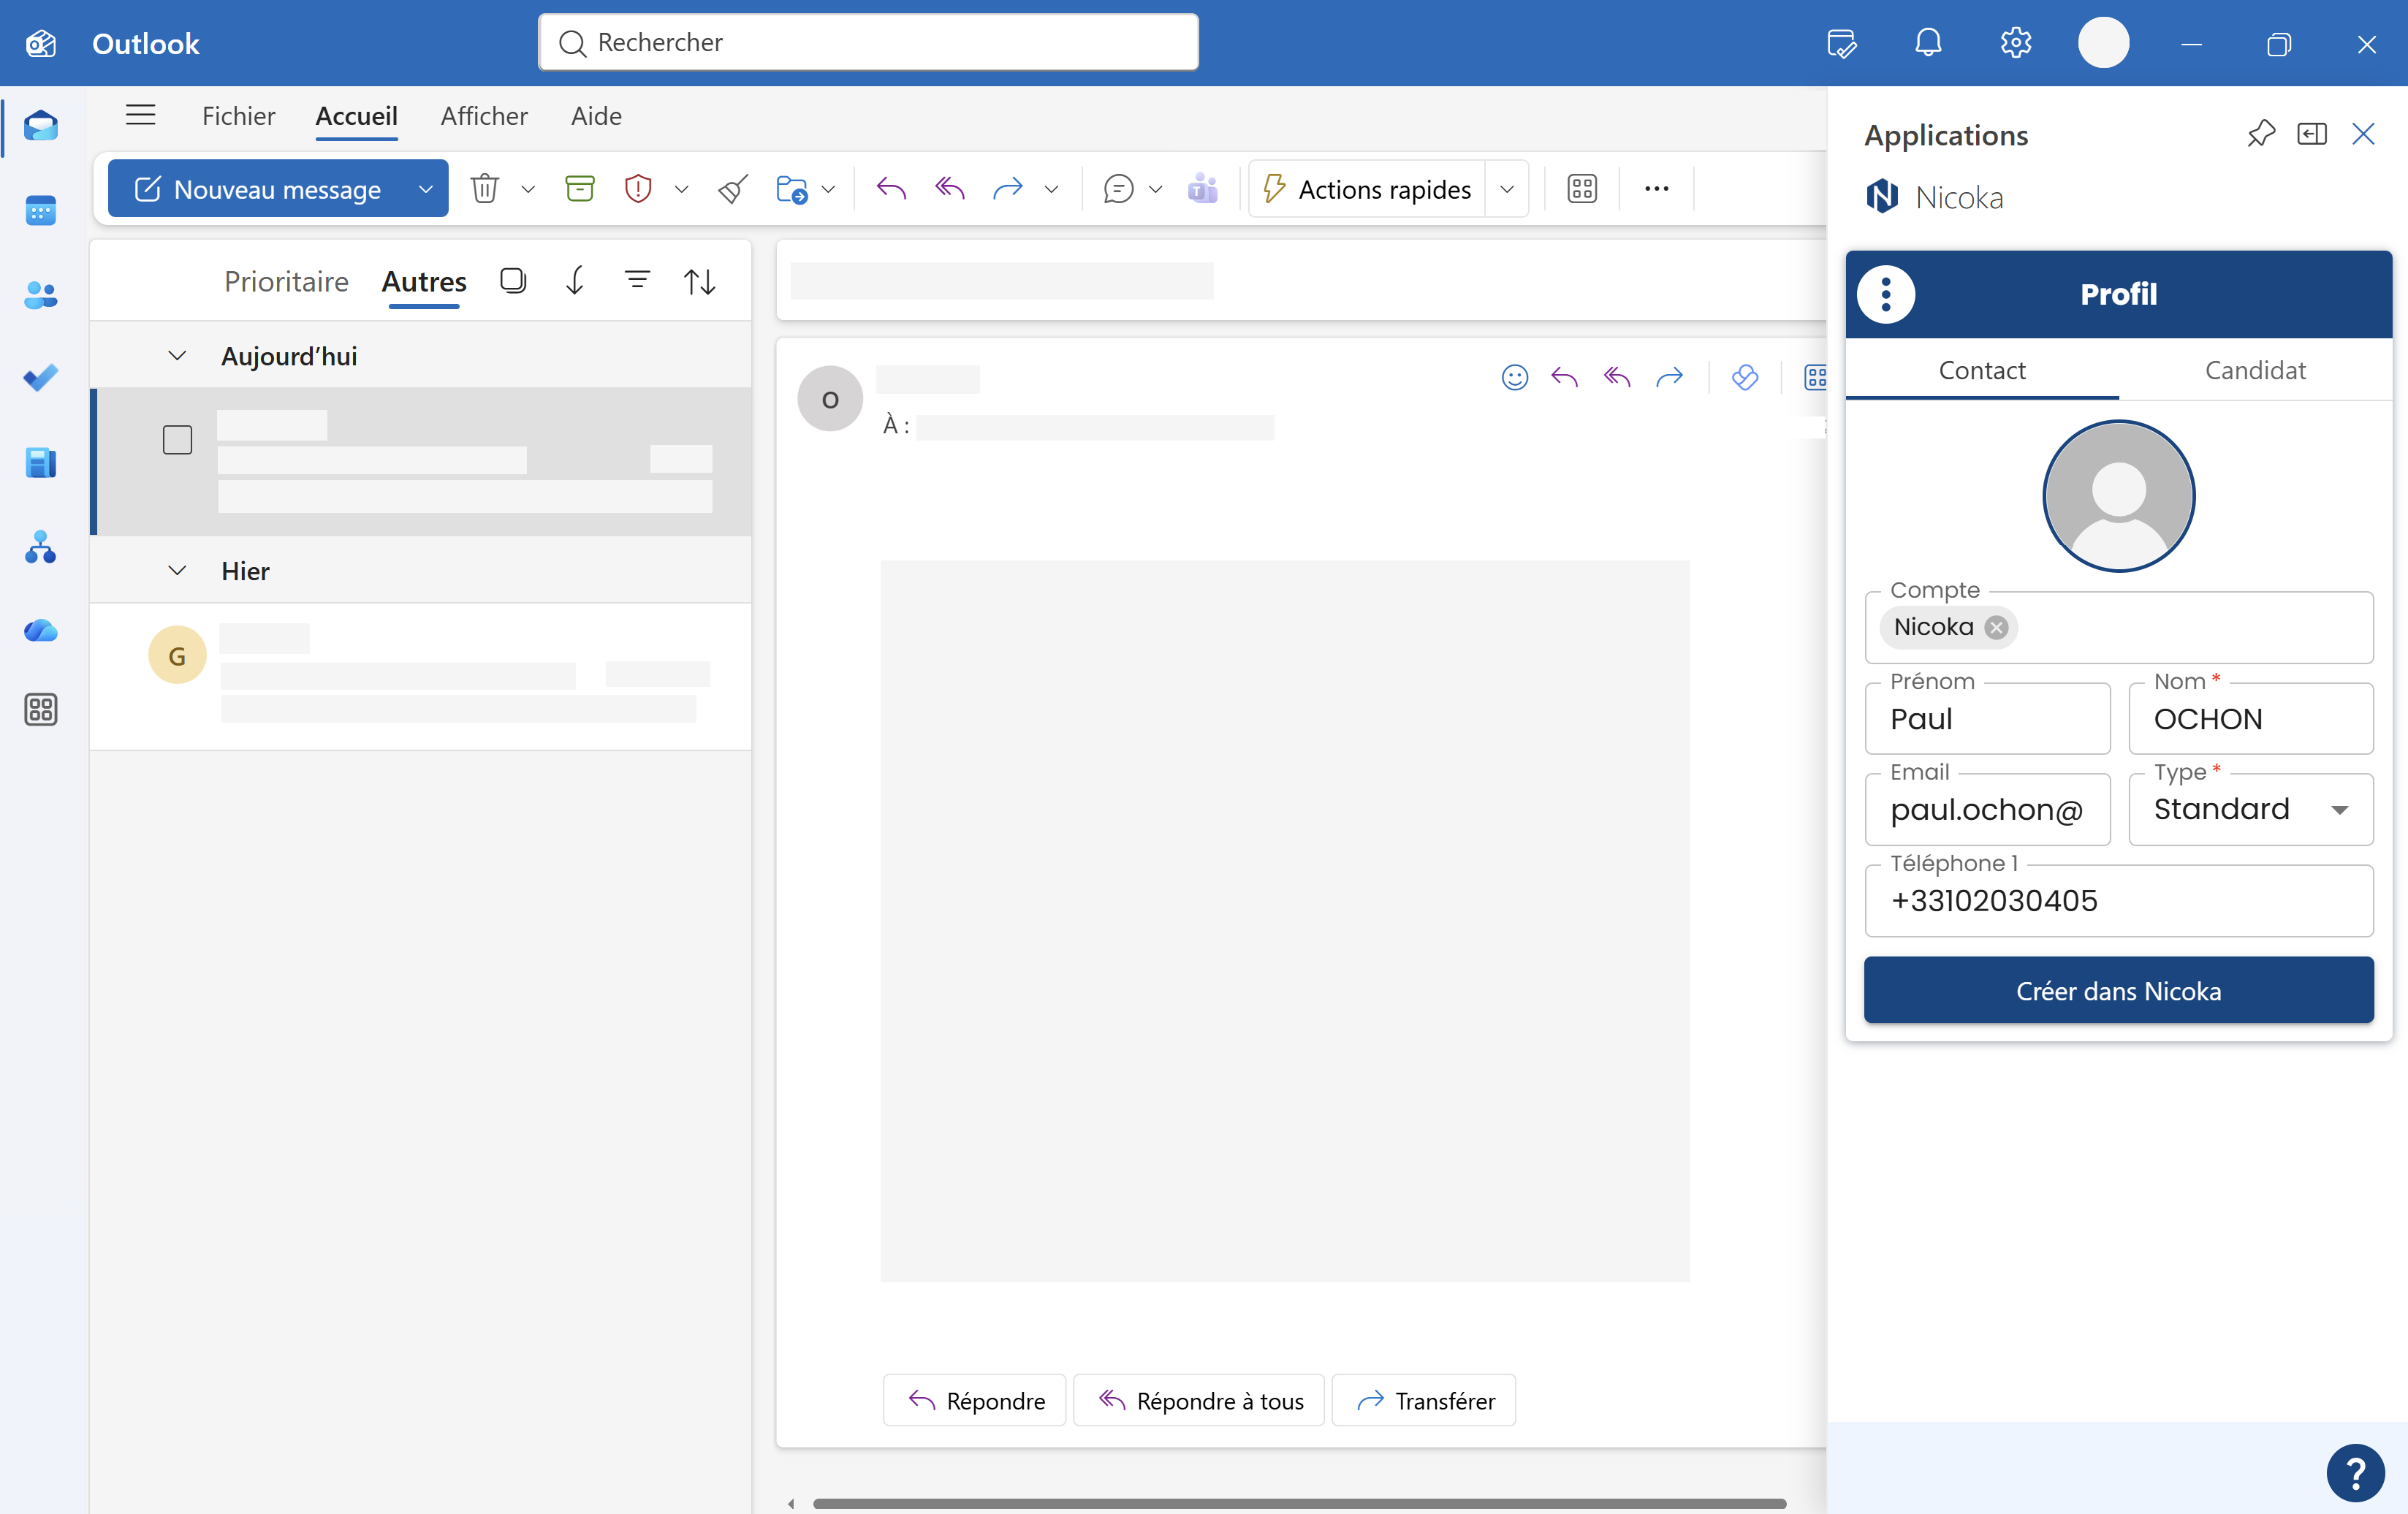Click the Transférer button
The width and height of the screenshot is (2408, 1514).
pyautogui.click(x=1424, y=1400)
